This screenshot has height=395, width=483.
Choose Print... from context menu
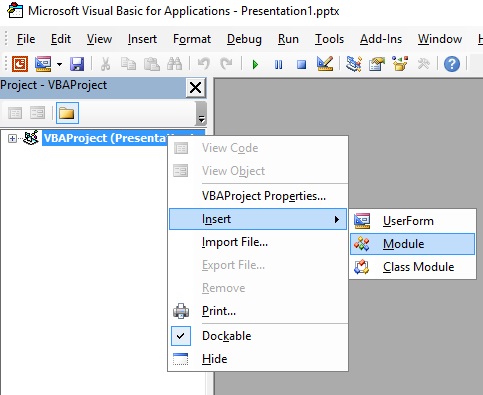[x=258, y=311]
